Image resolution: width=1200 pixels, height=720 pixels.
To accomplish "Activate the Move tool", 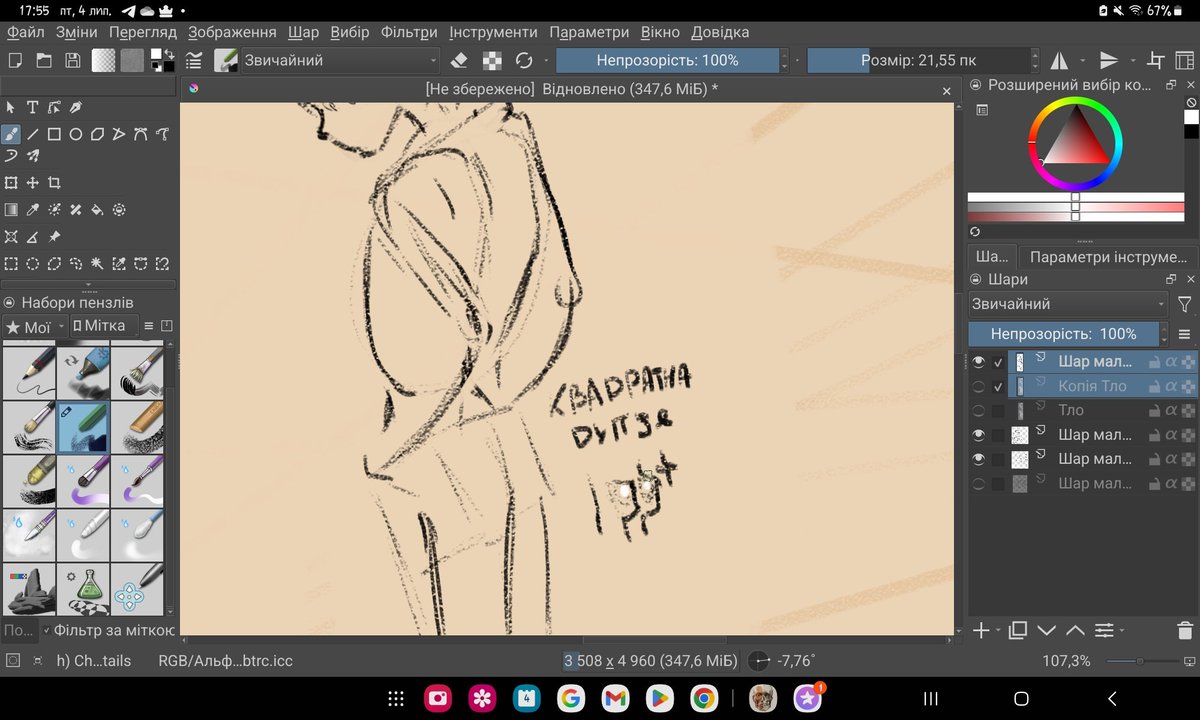I will pyautogui.click(x=33, y=183).
